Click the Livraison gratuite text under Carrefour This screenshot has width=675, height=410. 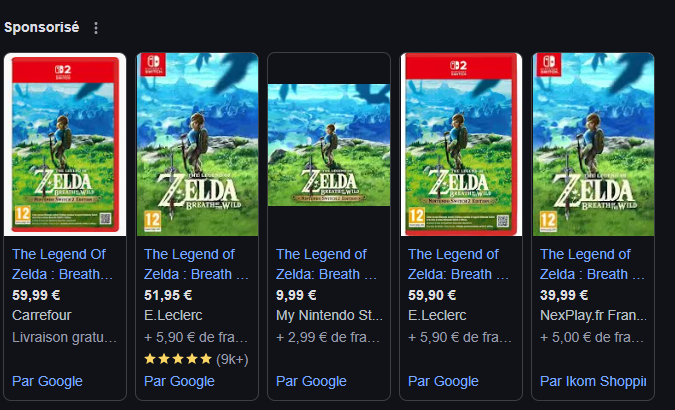point(65,337)
